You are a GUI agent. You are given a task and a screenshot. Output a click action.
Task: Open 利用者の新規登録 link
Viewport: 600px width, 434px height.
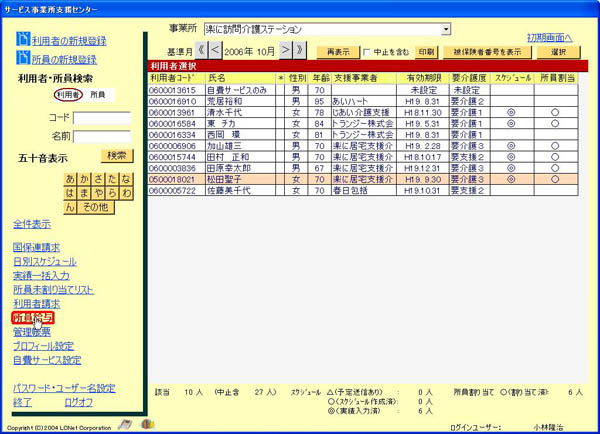69,41
